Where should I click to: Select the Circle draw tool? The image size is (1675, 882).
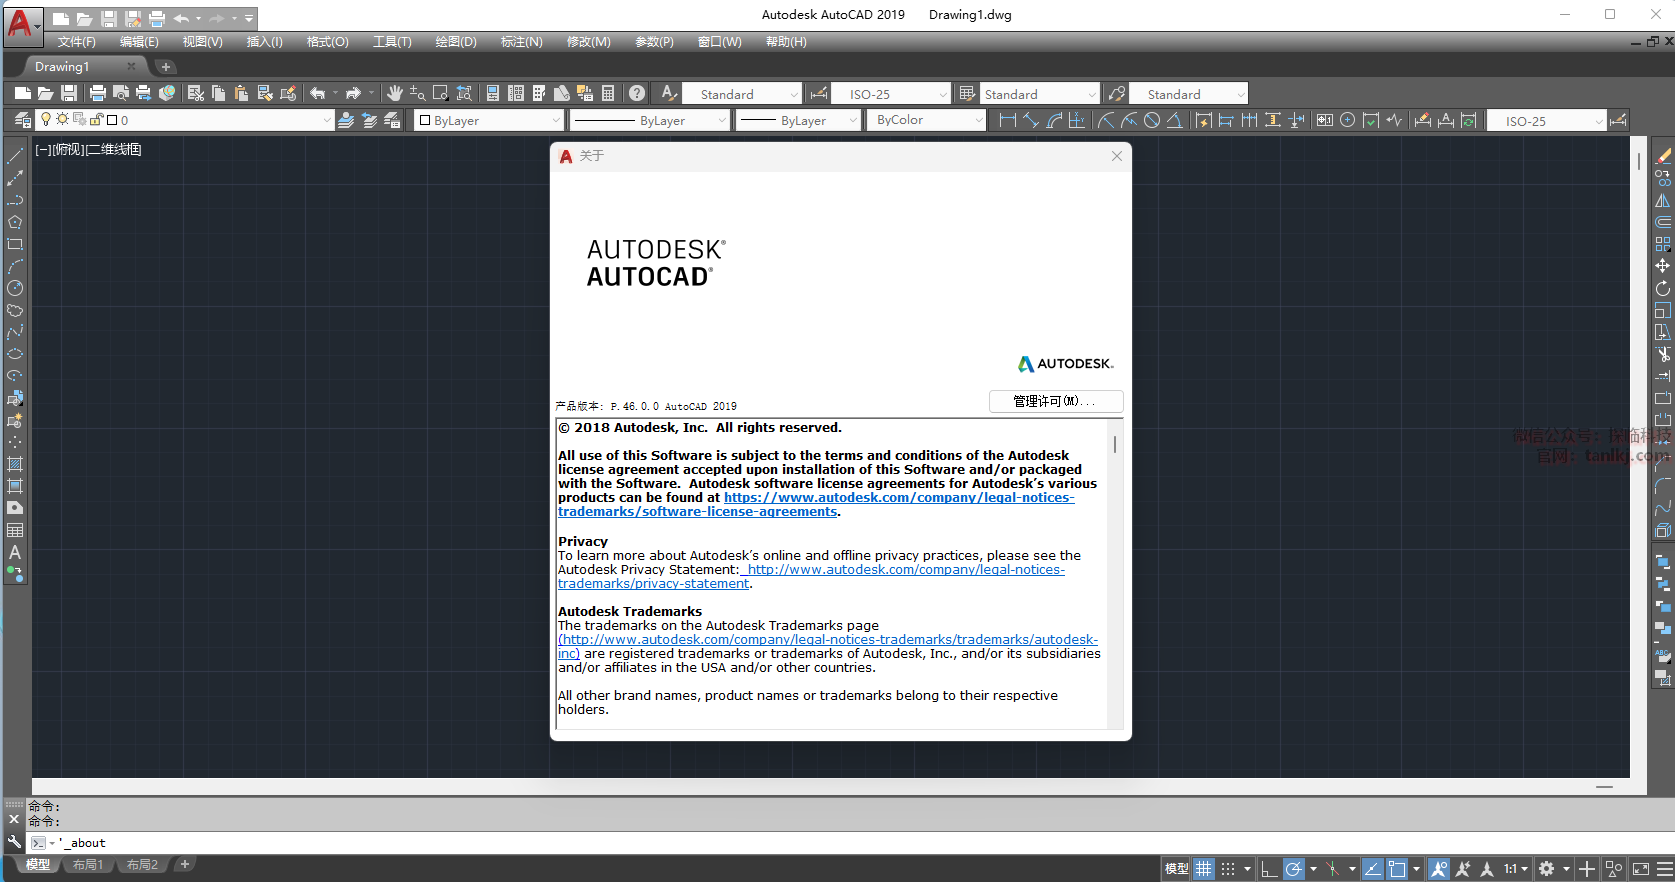click(x=15, y=288)
